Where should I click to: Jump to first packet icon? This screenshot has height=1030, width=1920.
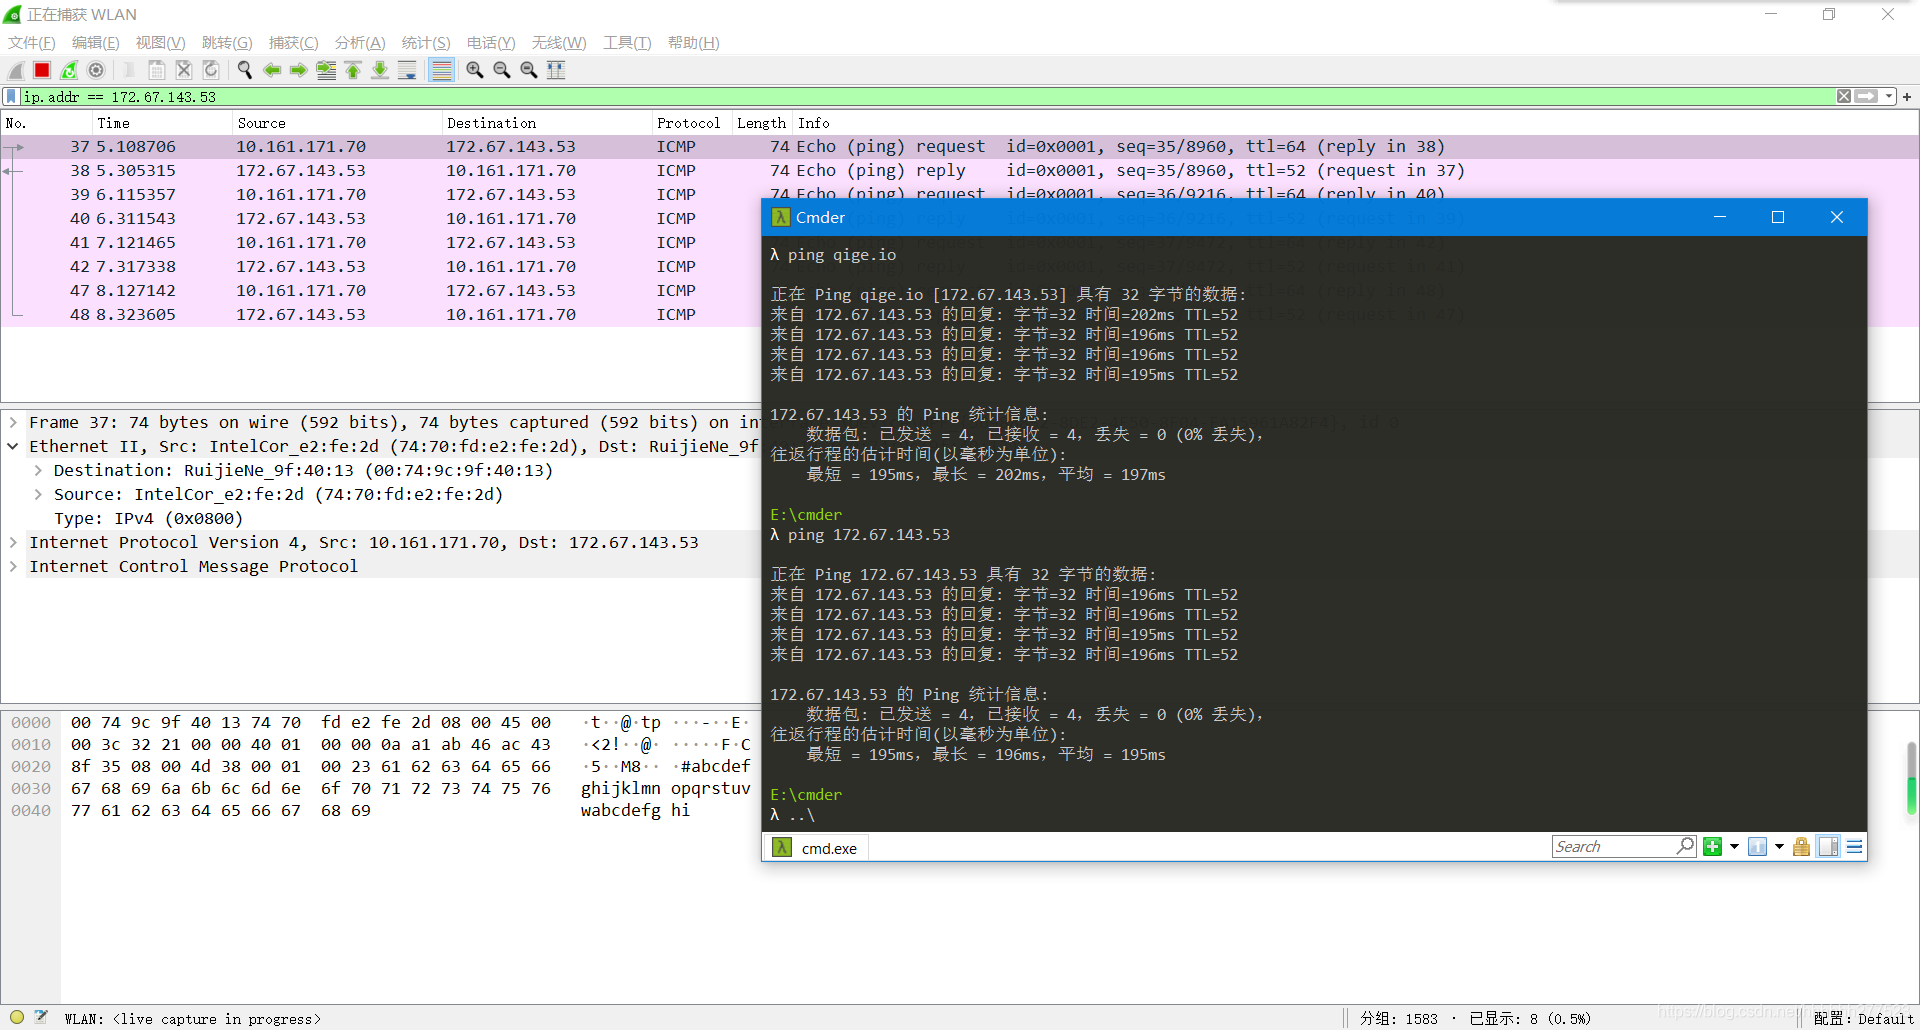(353, 70)
